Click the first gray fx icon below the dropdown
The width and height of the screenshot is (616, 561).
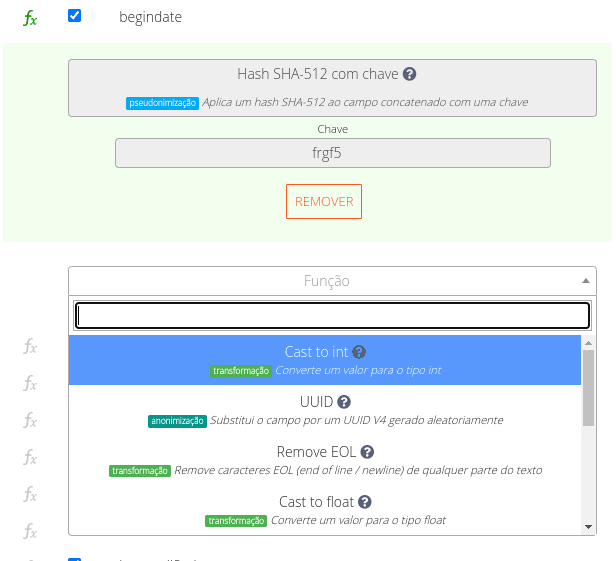coord(30,347)
